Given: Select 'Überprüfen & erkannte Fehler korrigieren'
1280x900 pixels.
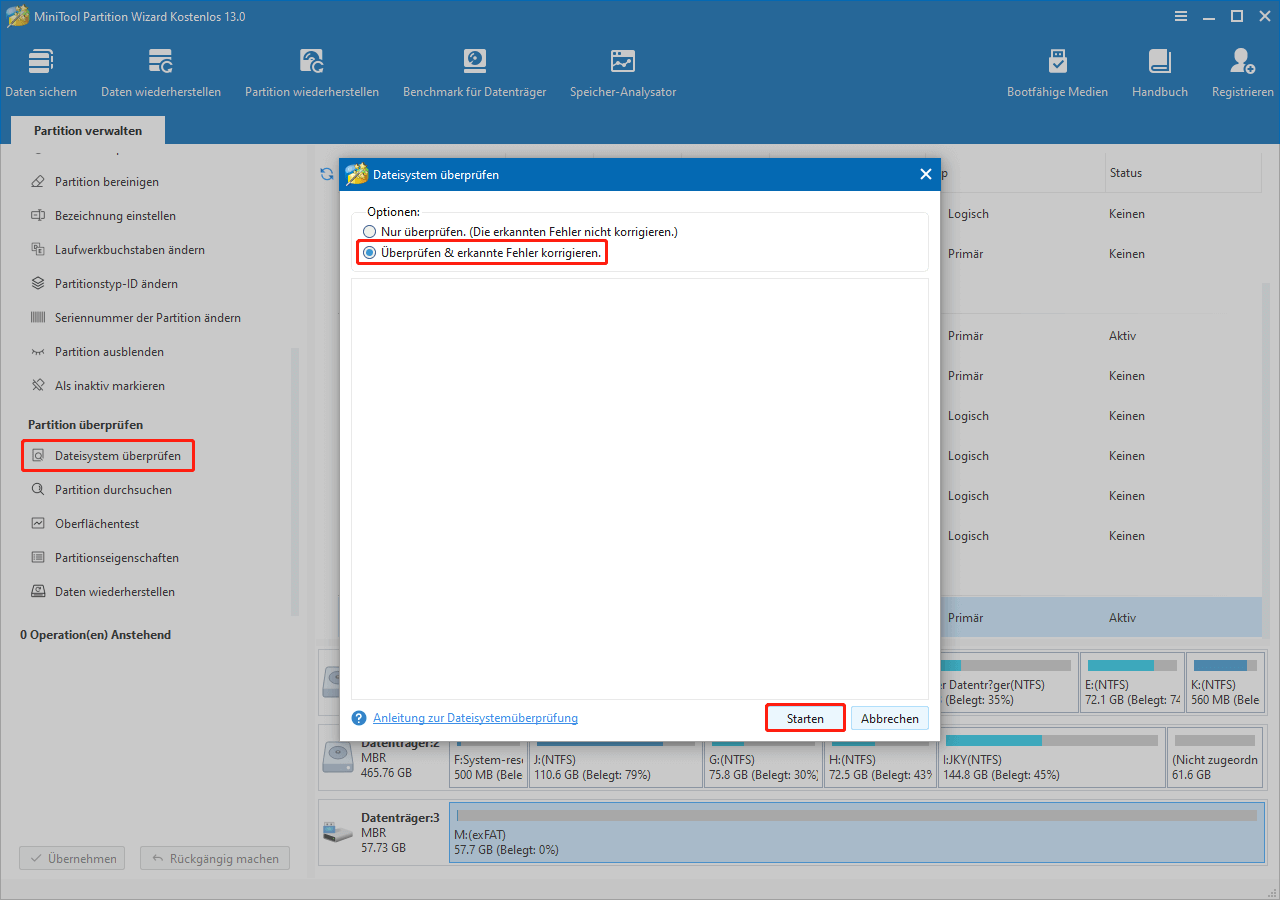Looking at the screenshot, I should pyautogui.click(x=369, y=252).
